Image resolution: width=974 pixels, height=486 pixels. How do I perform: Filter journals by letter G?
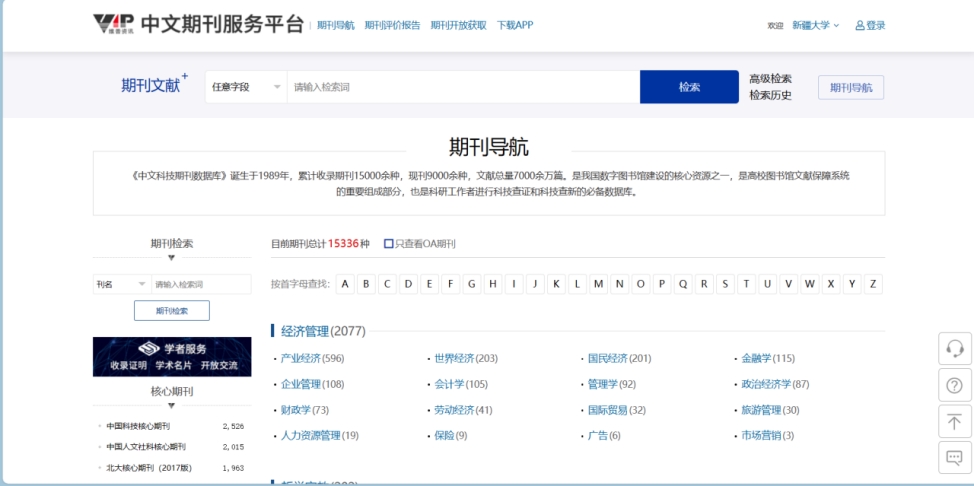click(471, 284)
